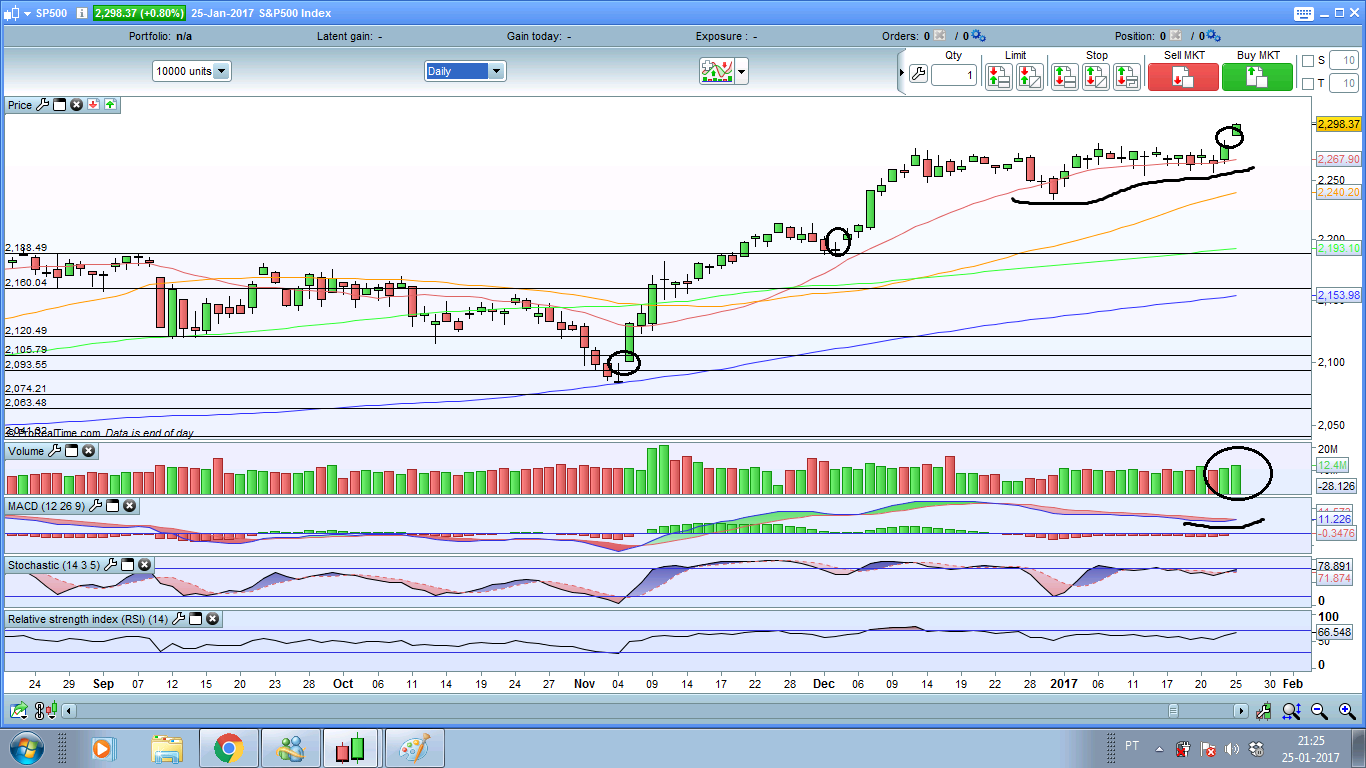Image resolution: width=1366 pixels, height=768 pixels.
Task: Enable the T checkbox
Action: (x=1308, y=84)
